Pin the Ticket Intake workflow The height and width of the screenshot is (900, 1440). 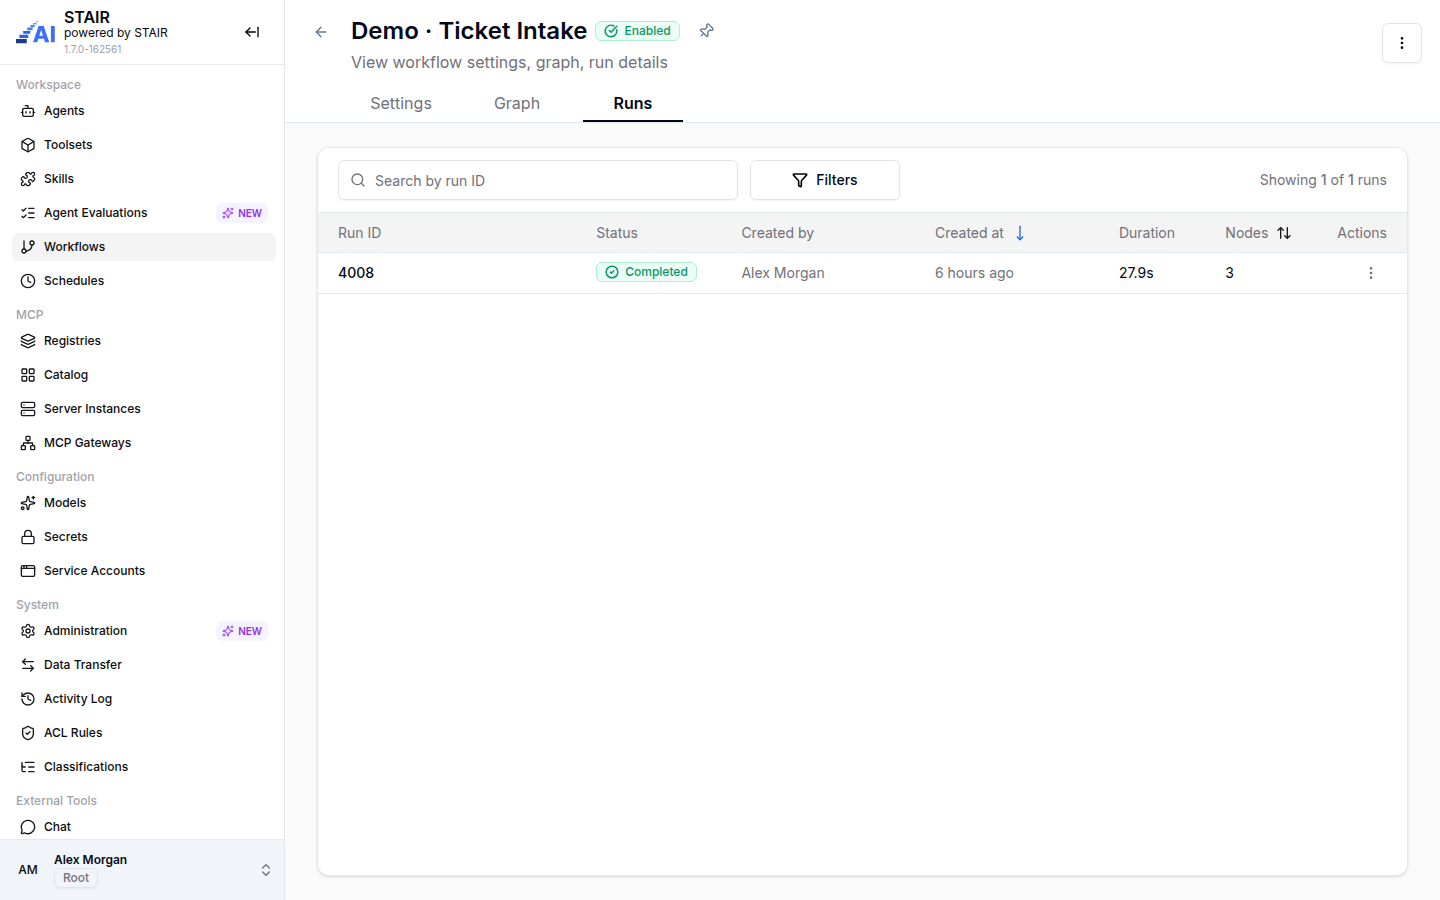(707, 31)
